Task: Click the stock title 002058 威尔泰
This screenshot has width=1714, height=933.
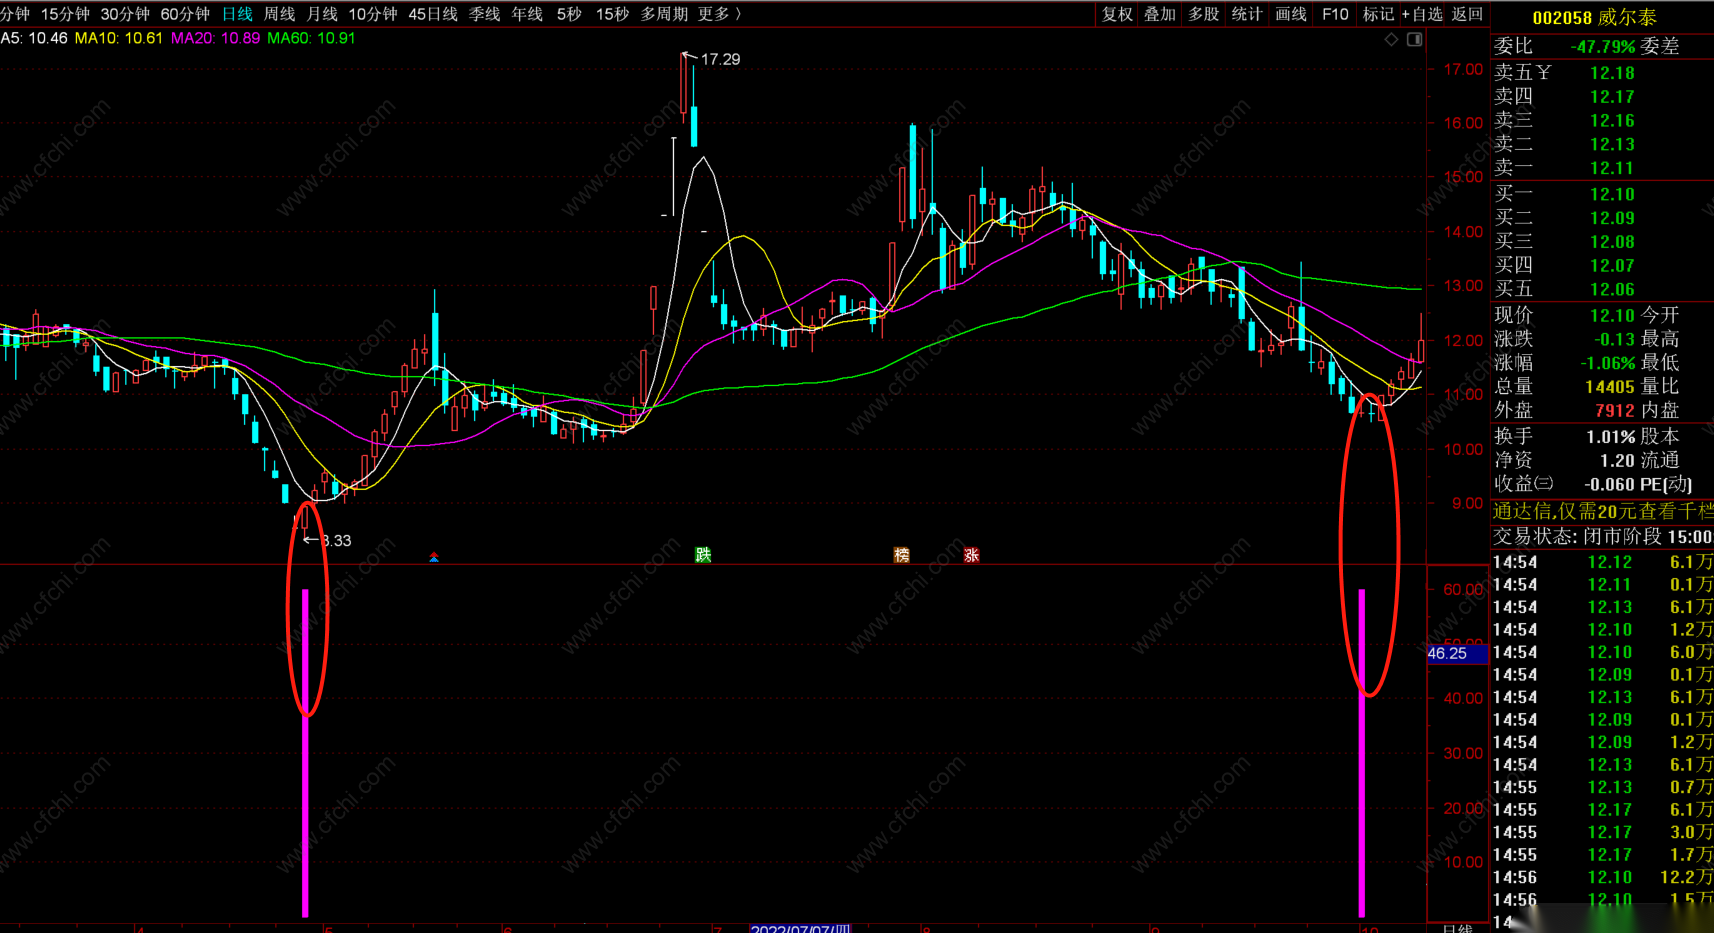Action: coord(1594,17)
